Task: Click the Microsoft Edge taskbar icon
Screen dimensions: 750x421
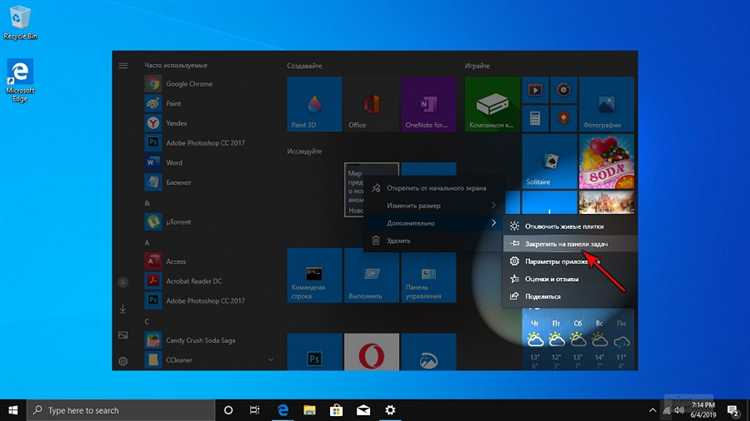Action: click(283, 410)
